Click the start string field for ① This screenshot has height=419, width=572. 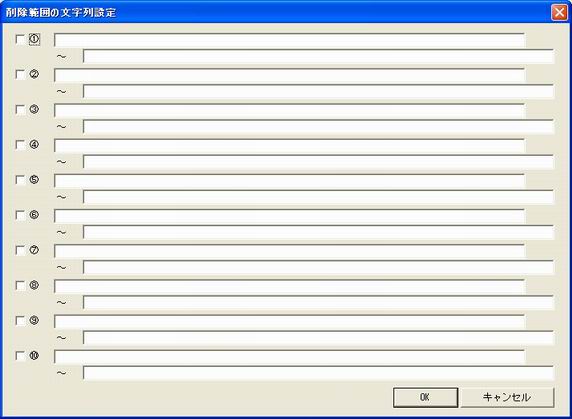[x=290, y=40]
